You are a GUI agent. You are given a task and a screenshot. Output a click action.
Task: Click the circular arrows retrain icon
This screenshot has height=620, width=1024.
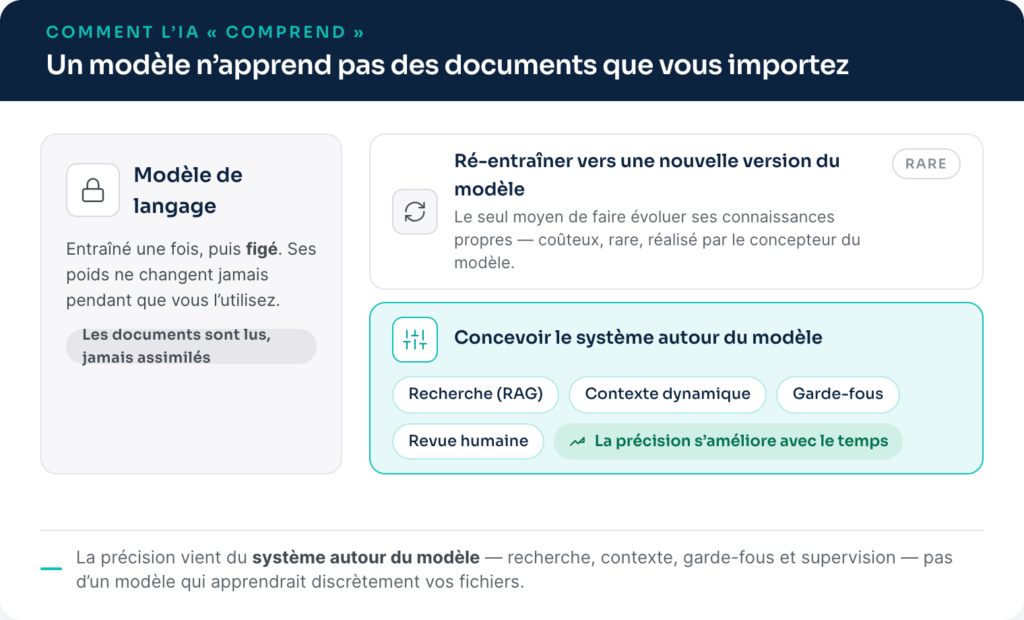click(x=415, y=212)
